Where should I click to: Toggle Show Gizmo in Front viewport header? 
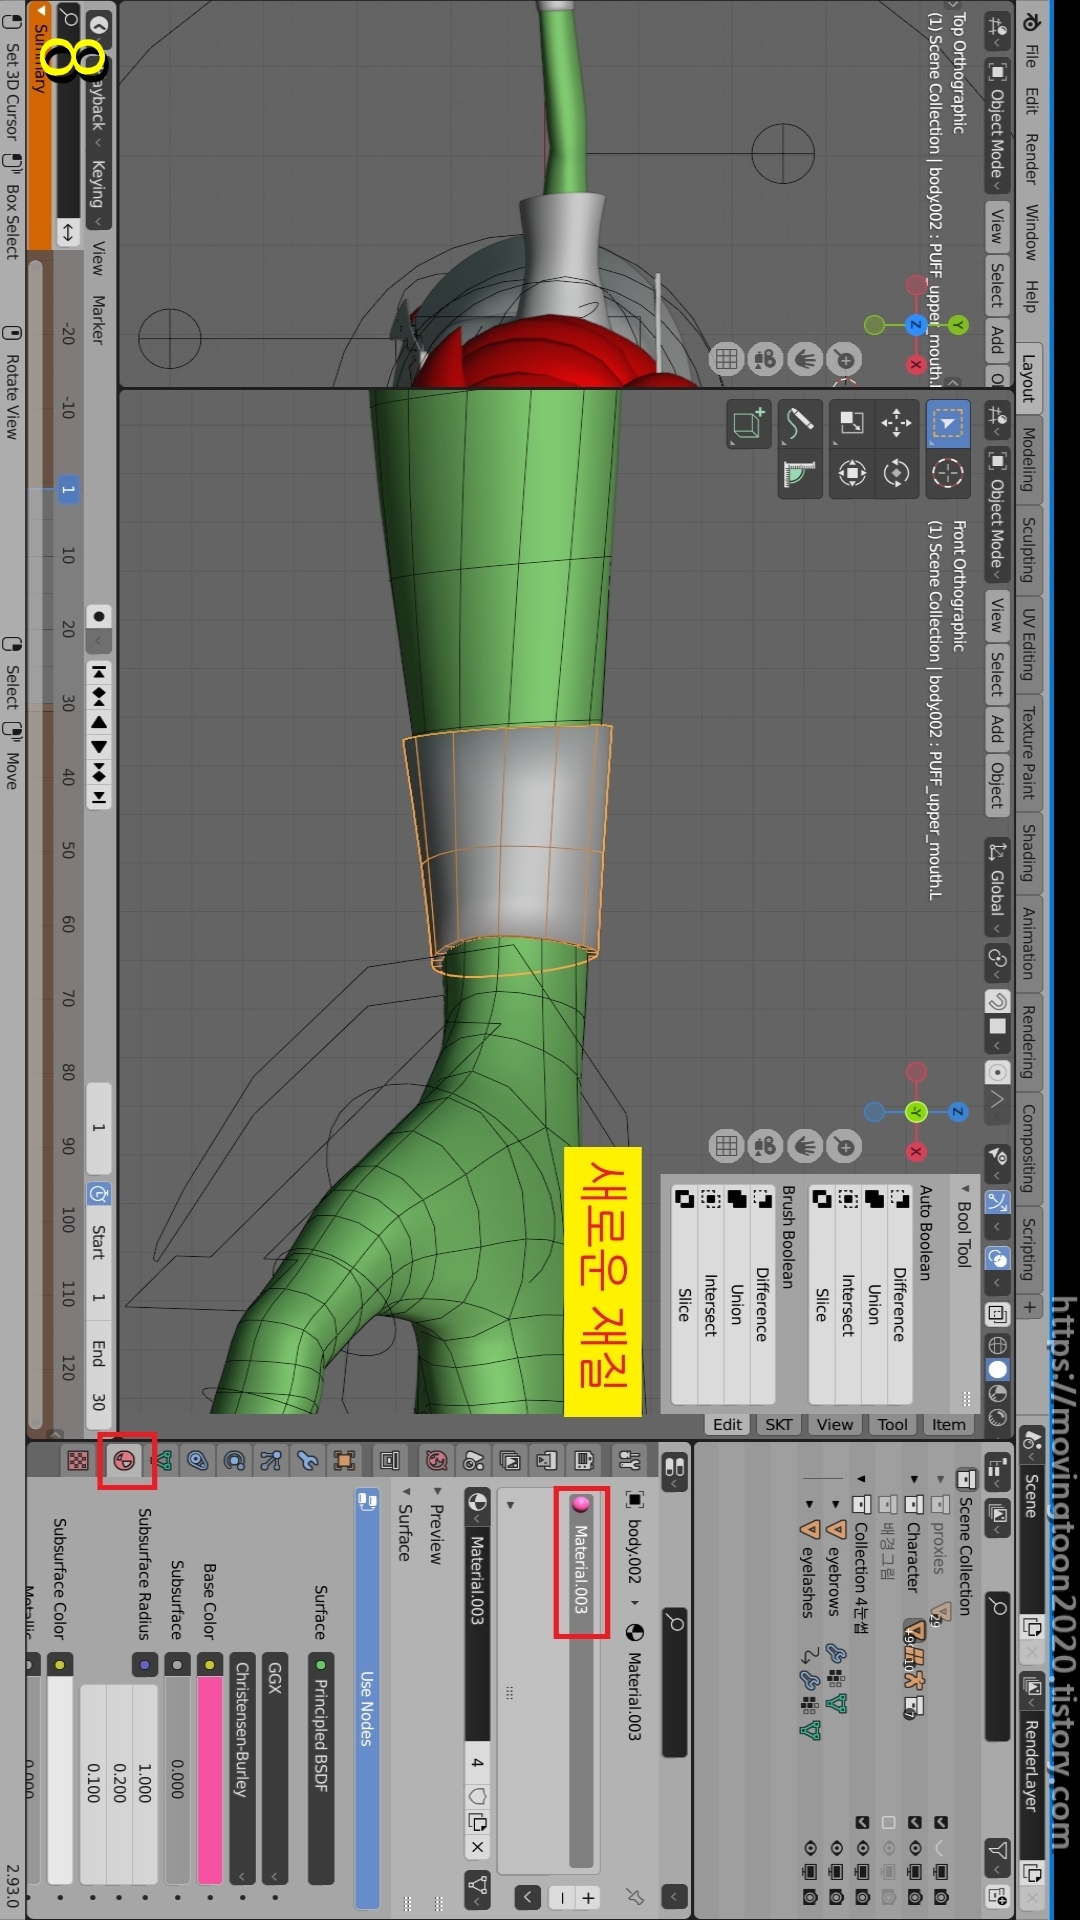click(x=997, y=1200)
